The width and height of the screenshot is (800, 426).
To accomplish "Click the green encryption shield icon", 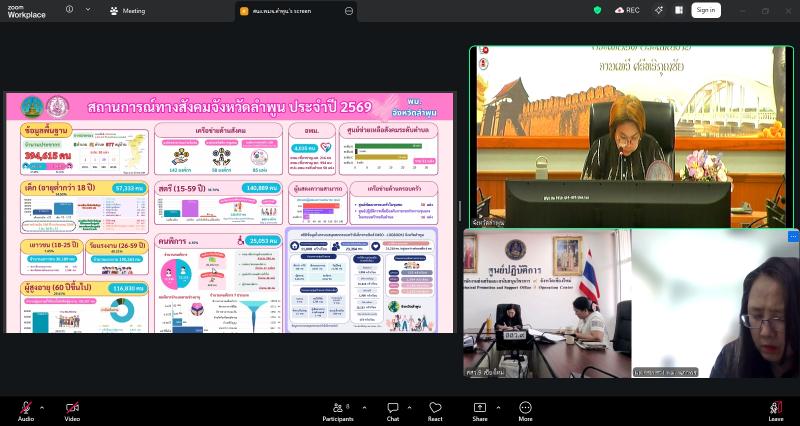I will 597,10.
